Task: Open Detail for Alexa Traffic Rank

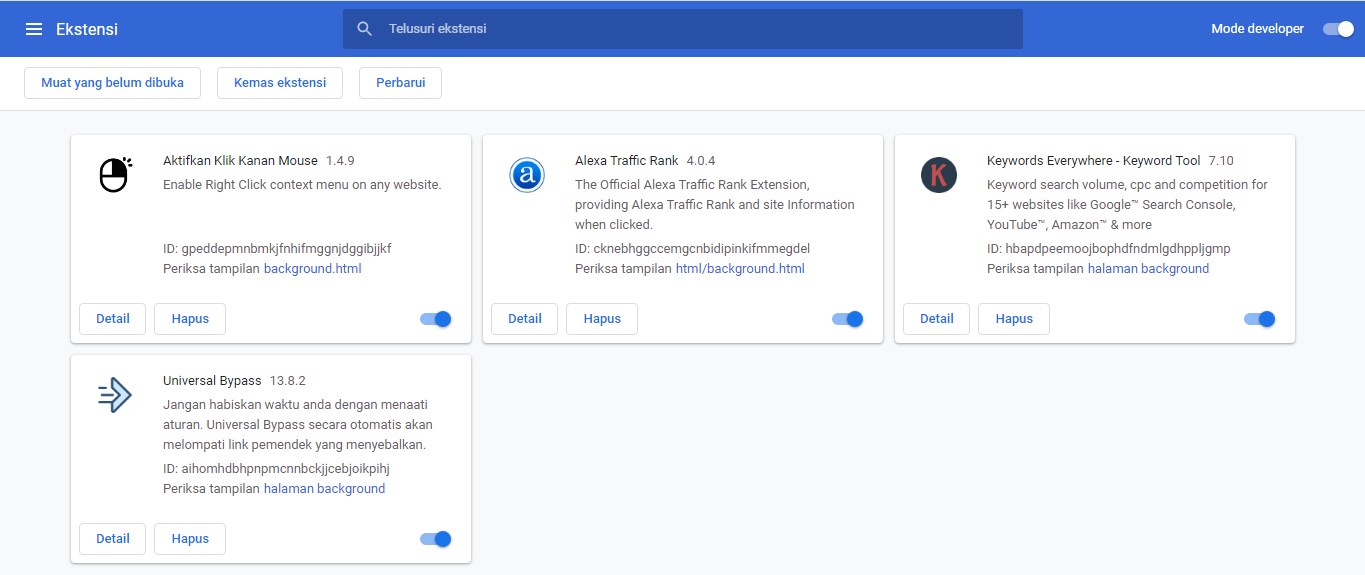Action: click(x=525, y=319)
